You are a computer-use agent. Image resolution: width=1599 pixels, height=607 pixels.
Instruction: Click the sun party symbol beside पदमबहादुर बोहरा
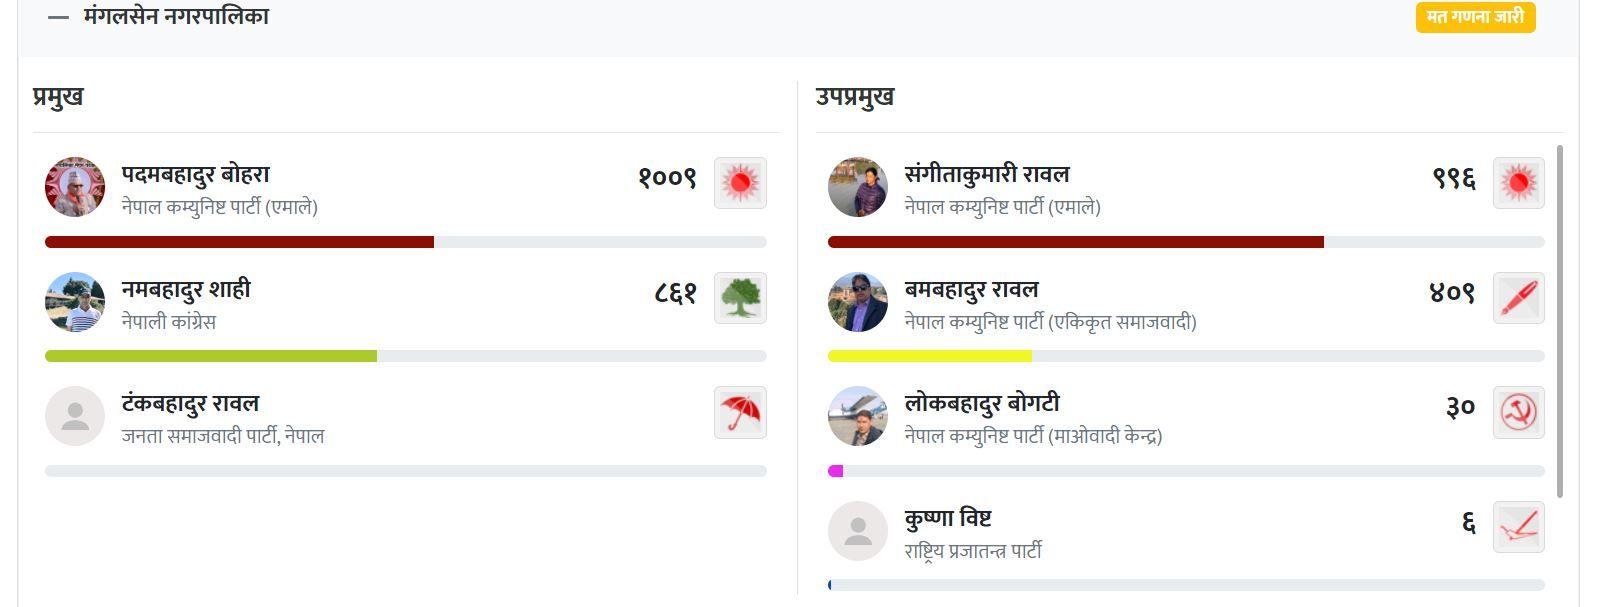point(740,183)
